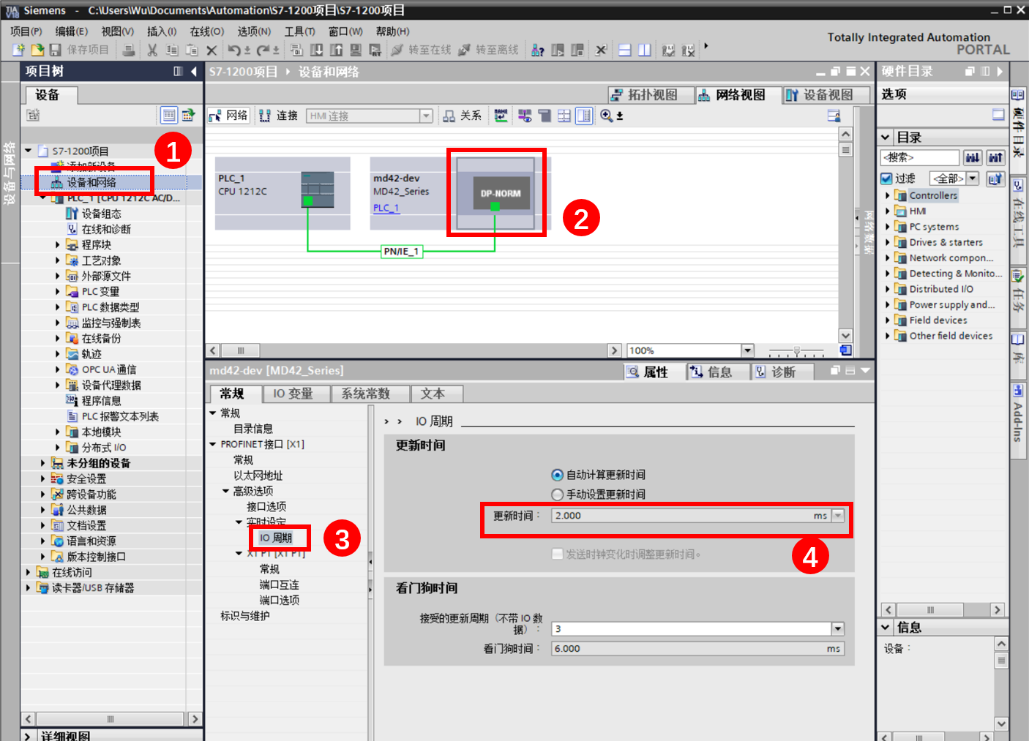Open the 更新时间 2.000 ms dropdown

[838, 516]
